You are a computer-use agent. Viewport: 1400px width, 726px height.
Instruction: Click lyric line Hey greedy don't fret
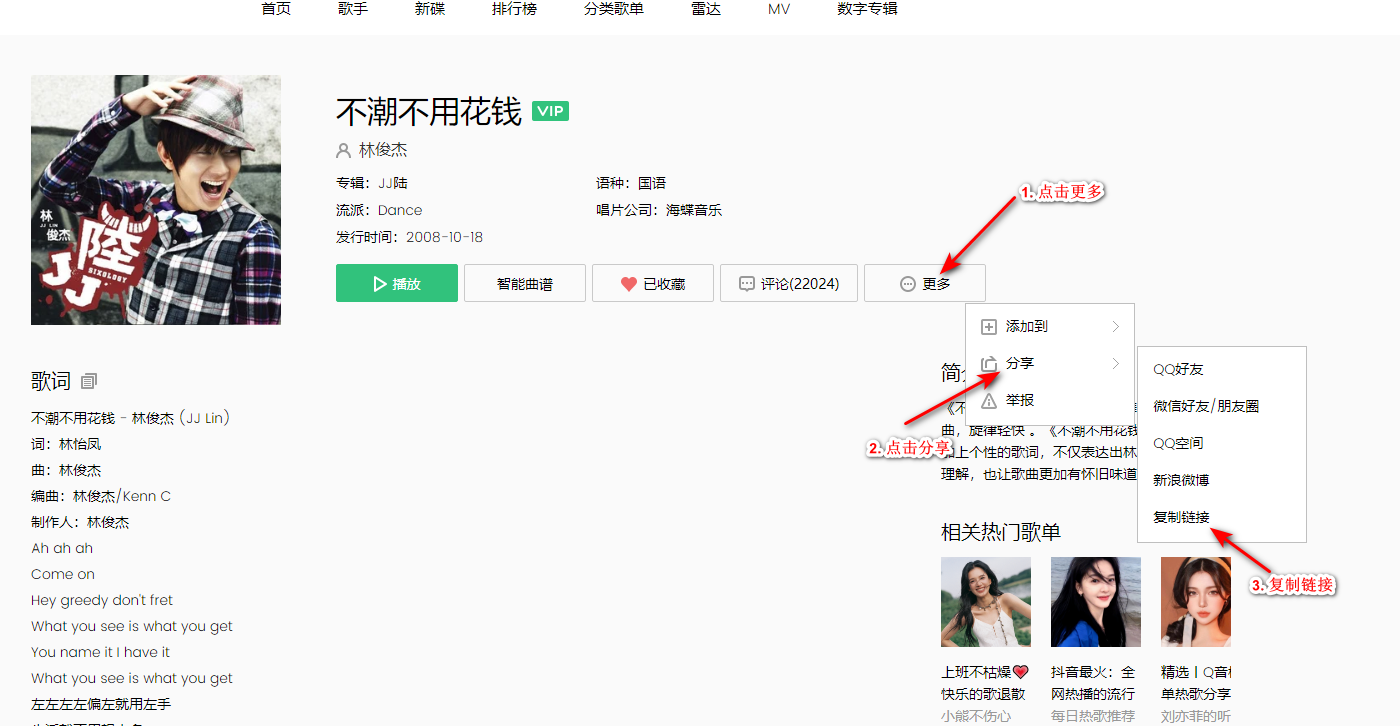point(102,600)
